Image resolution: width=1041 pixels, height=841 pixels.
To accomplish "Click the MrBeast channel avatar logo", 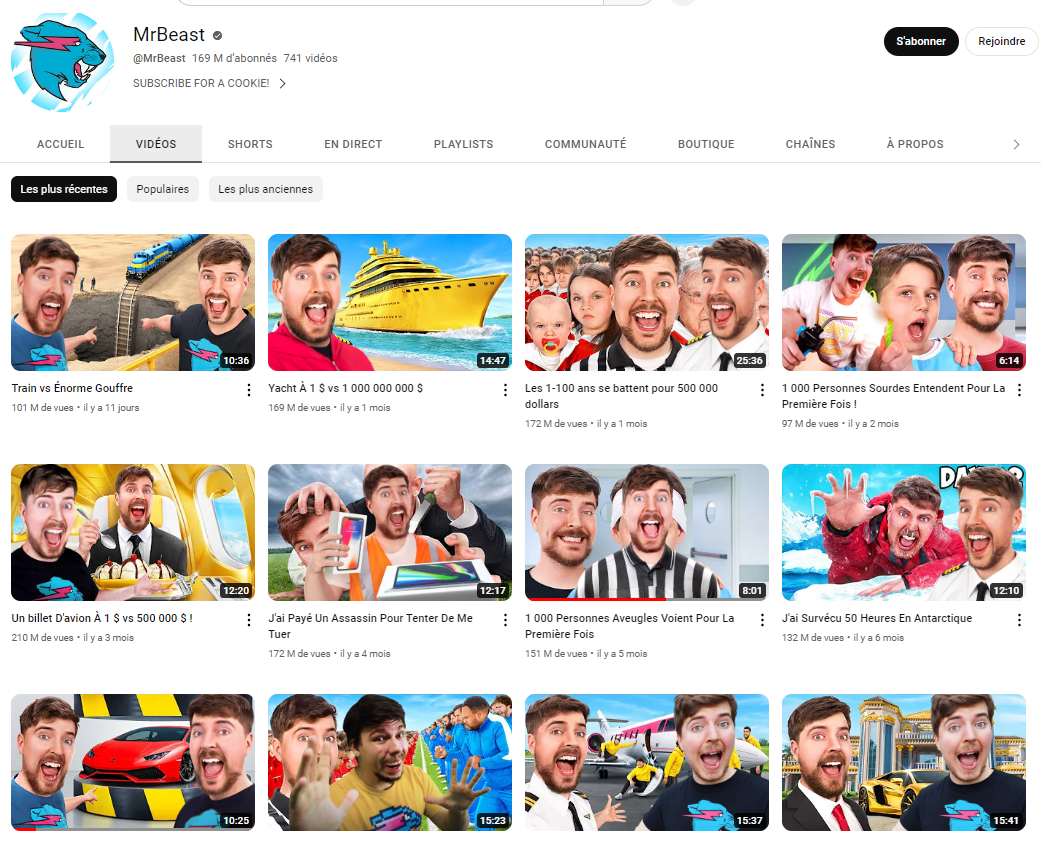I will click(x=62, y=62).
